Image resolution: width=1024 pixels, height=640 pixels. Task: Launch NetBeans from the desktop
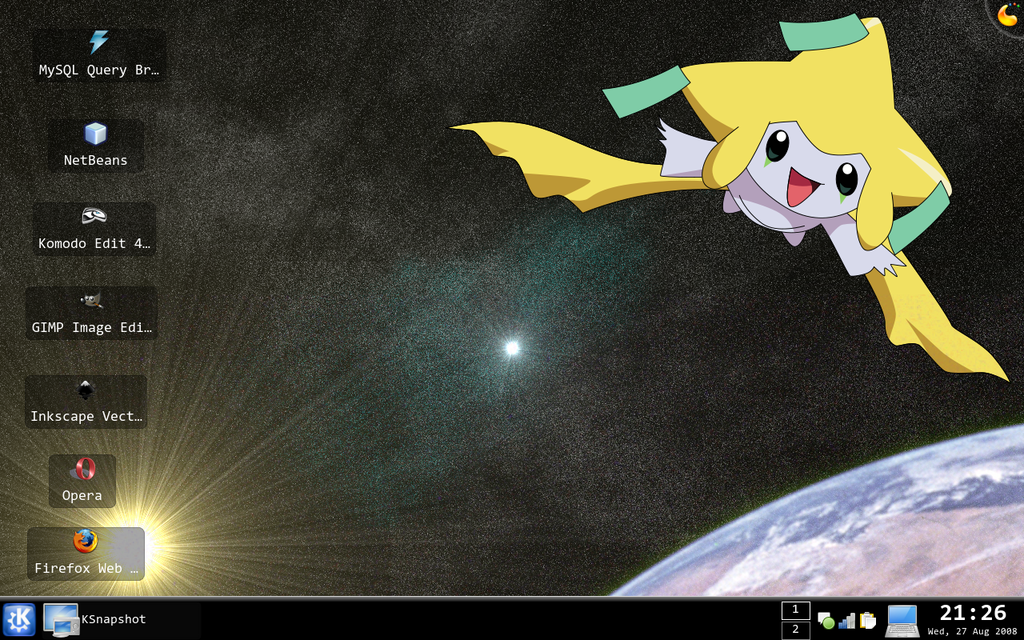coord(95,146)
